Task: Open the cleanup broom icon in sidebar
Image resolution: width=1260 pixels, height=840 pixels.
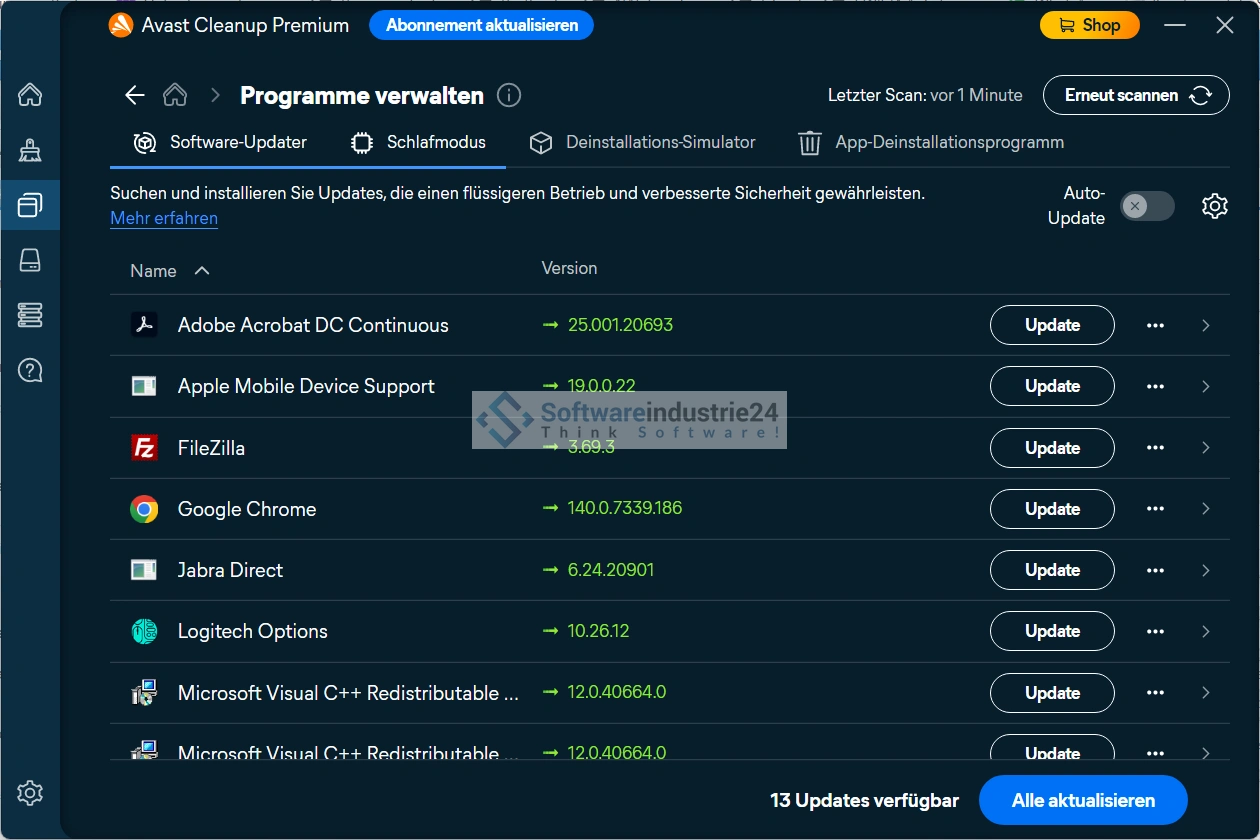Action: [30, 151]
